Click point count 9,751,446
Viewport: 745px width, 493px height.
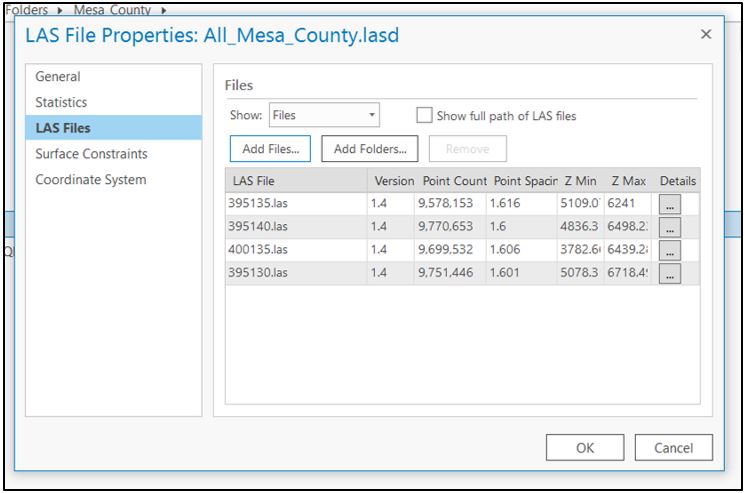445,273
